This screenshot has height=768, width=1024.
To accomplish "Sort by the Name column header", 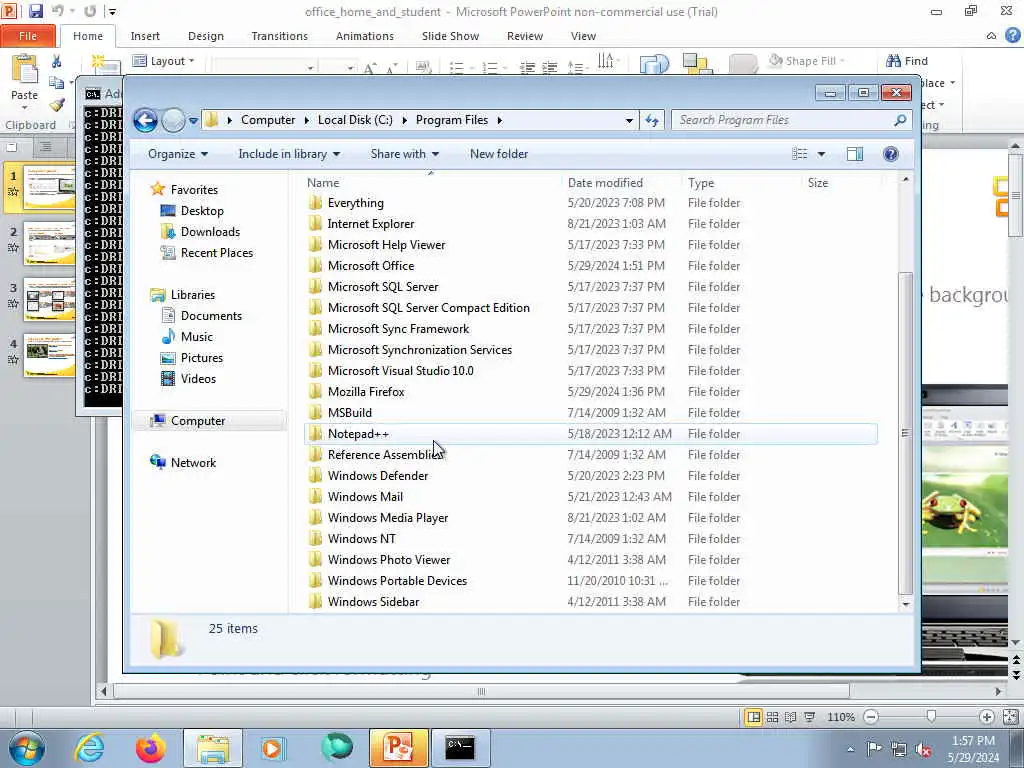I will pyautogui.click(x=432, y=183).
